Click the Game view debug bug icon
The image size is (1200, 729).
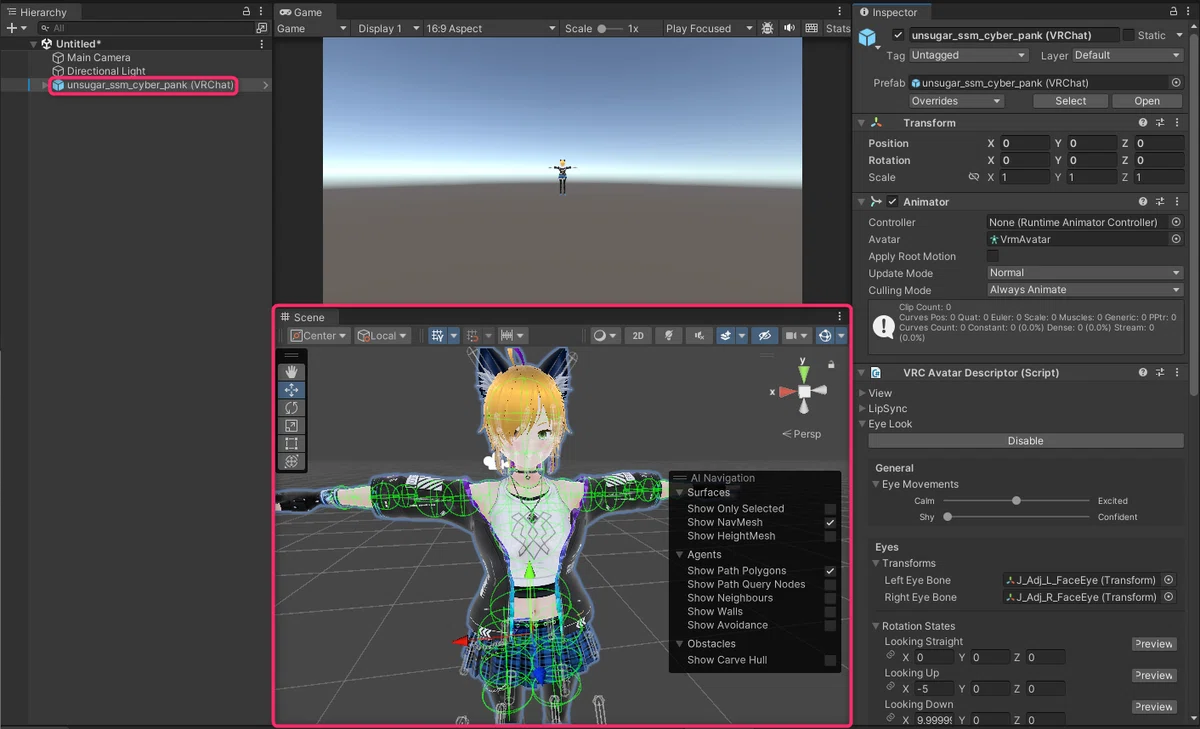pos(768,29)
